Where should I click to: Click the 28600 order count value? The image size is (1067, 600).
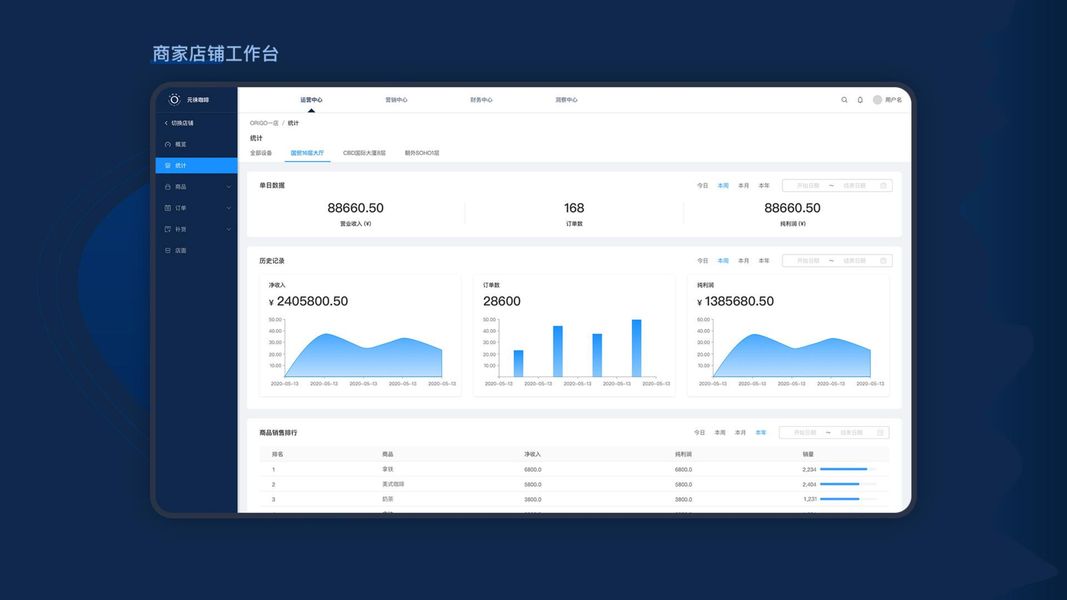(502, 301)
